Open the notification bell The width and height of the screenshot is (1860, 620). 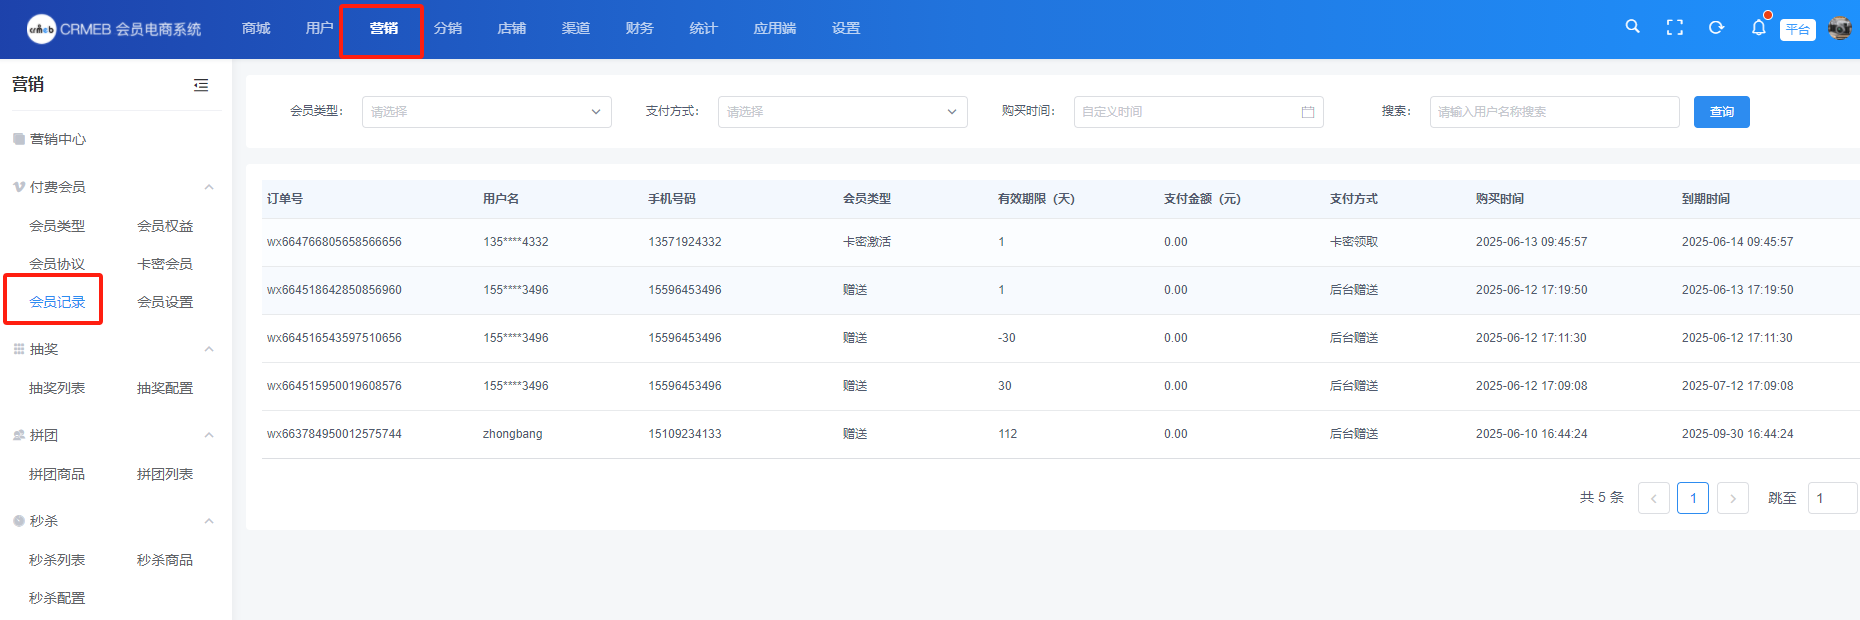(x=1758, y=28)
